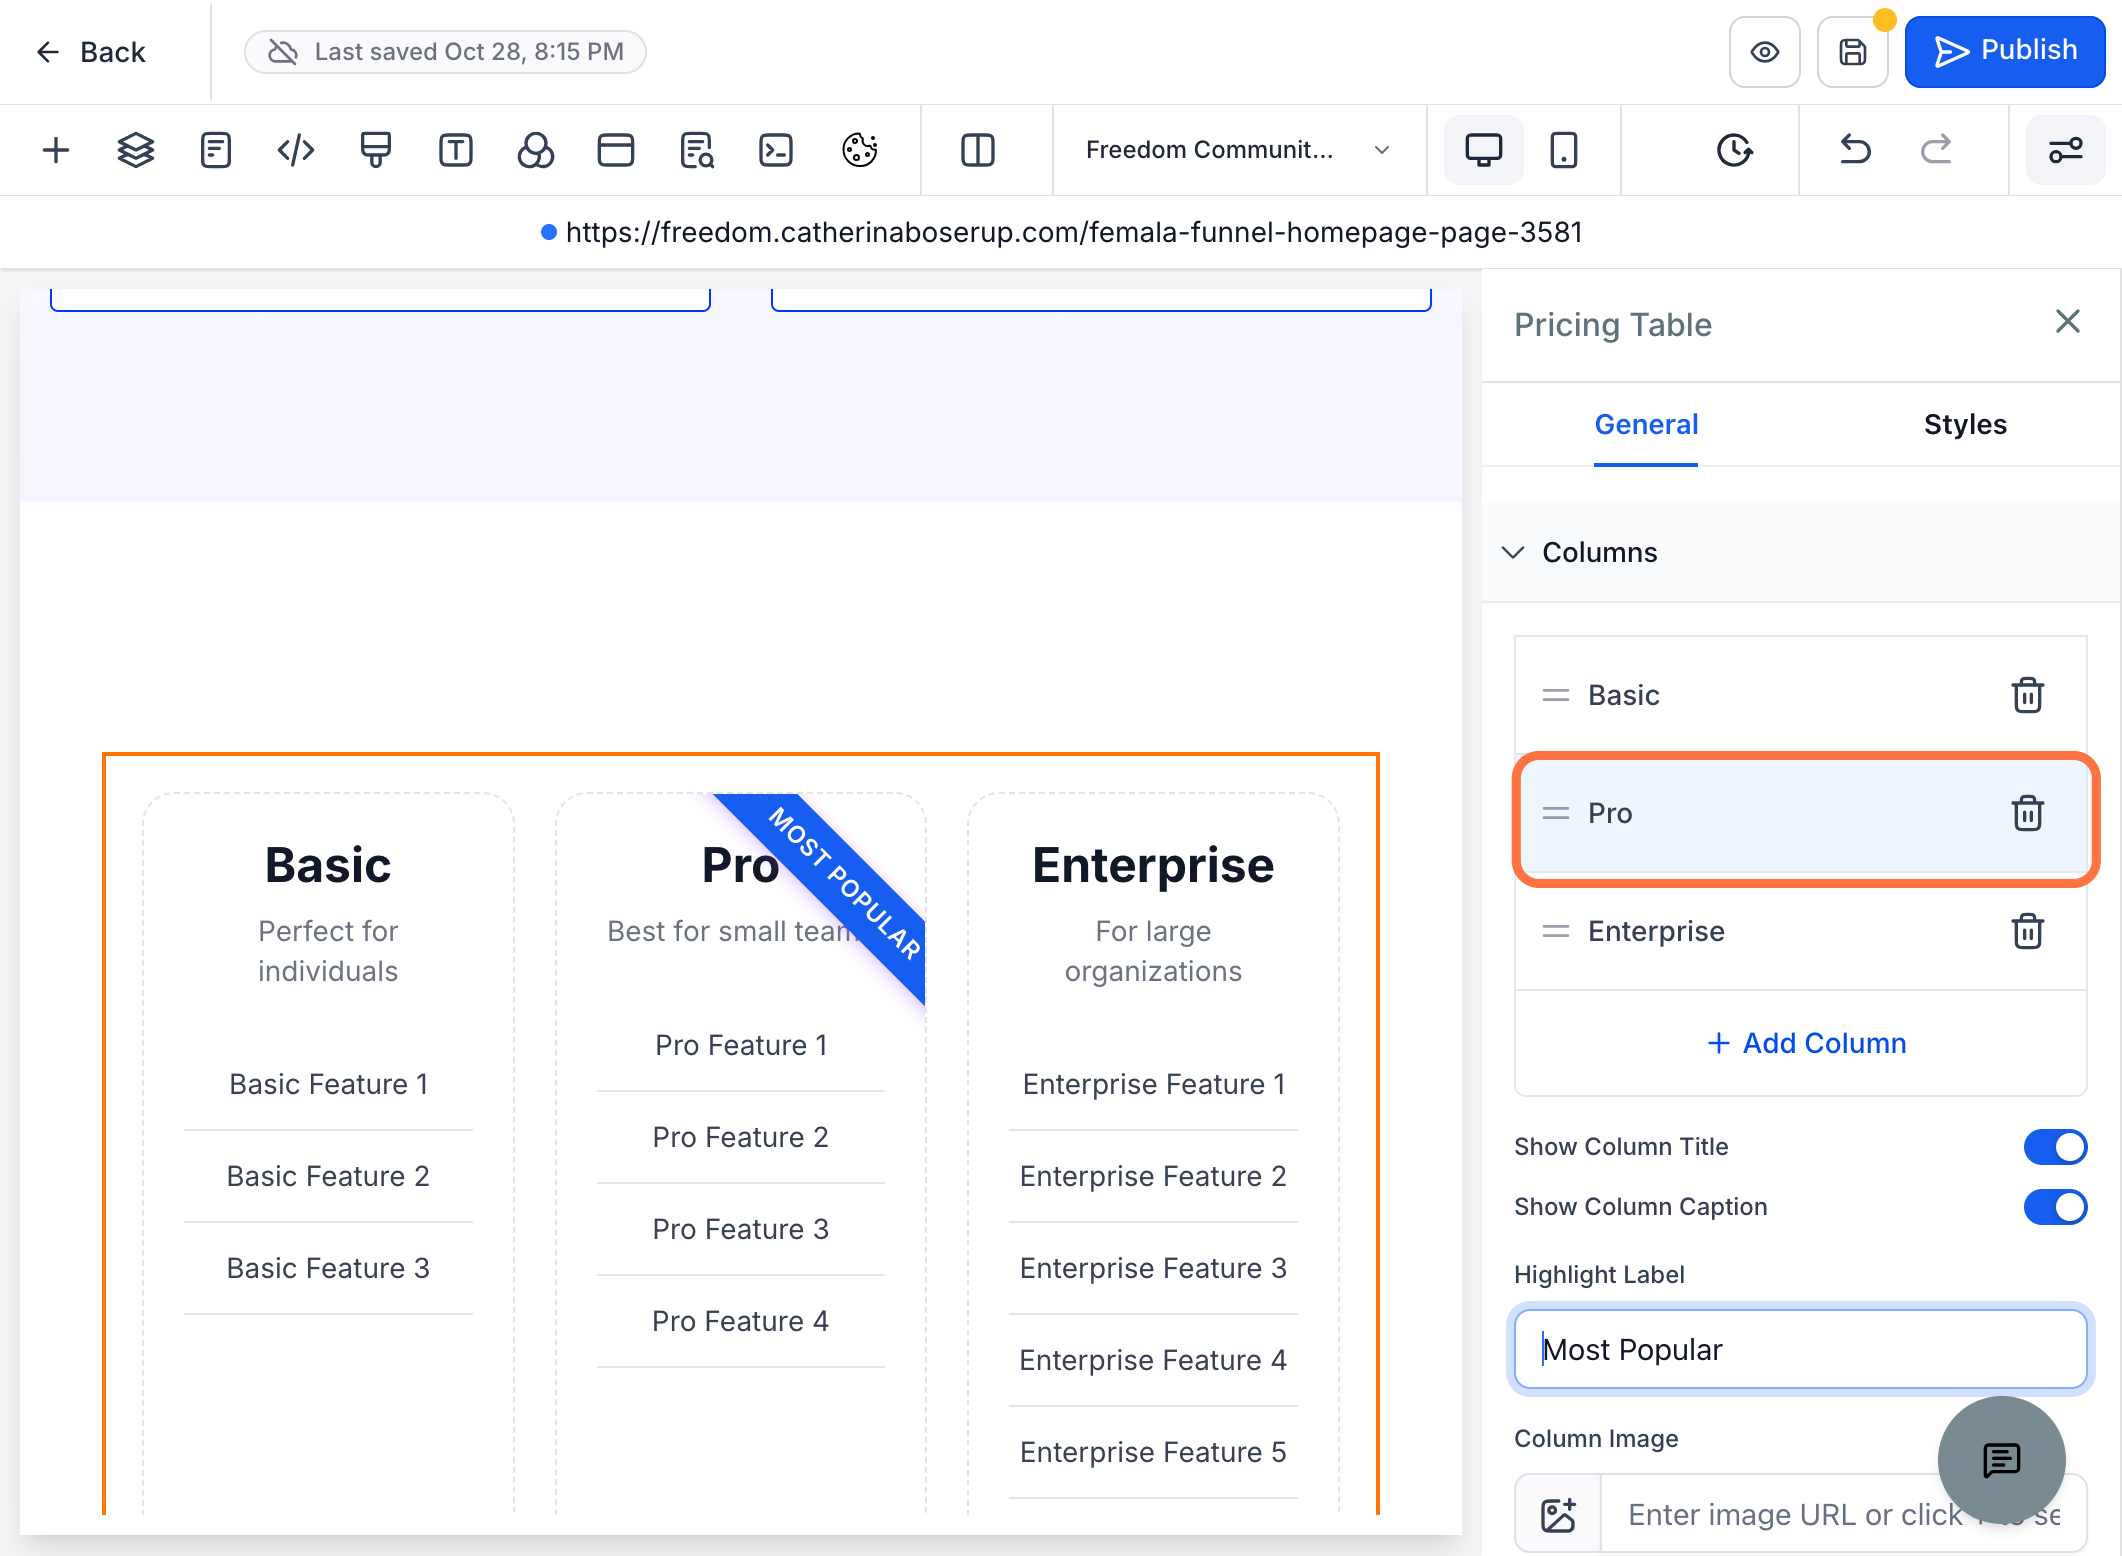This screenshot has height=1556, width=2122.
Task: Select the Enterprise column row
Action: (1801, 931)
